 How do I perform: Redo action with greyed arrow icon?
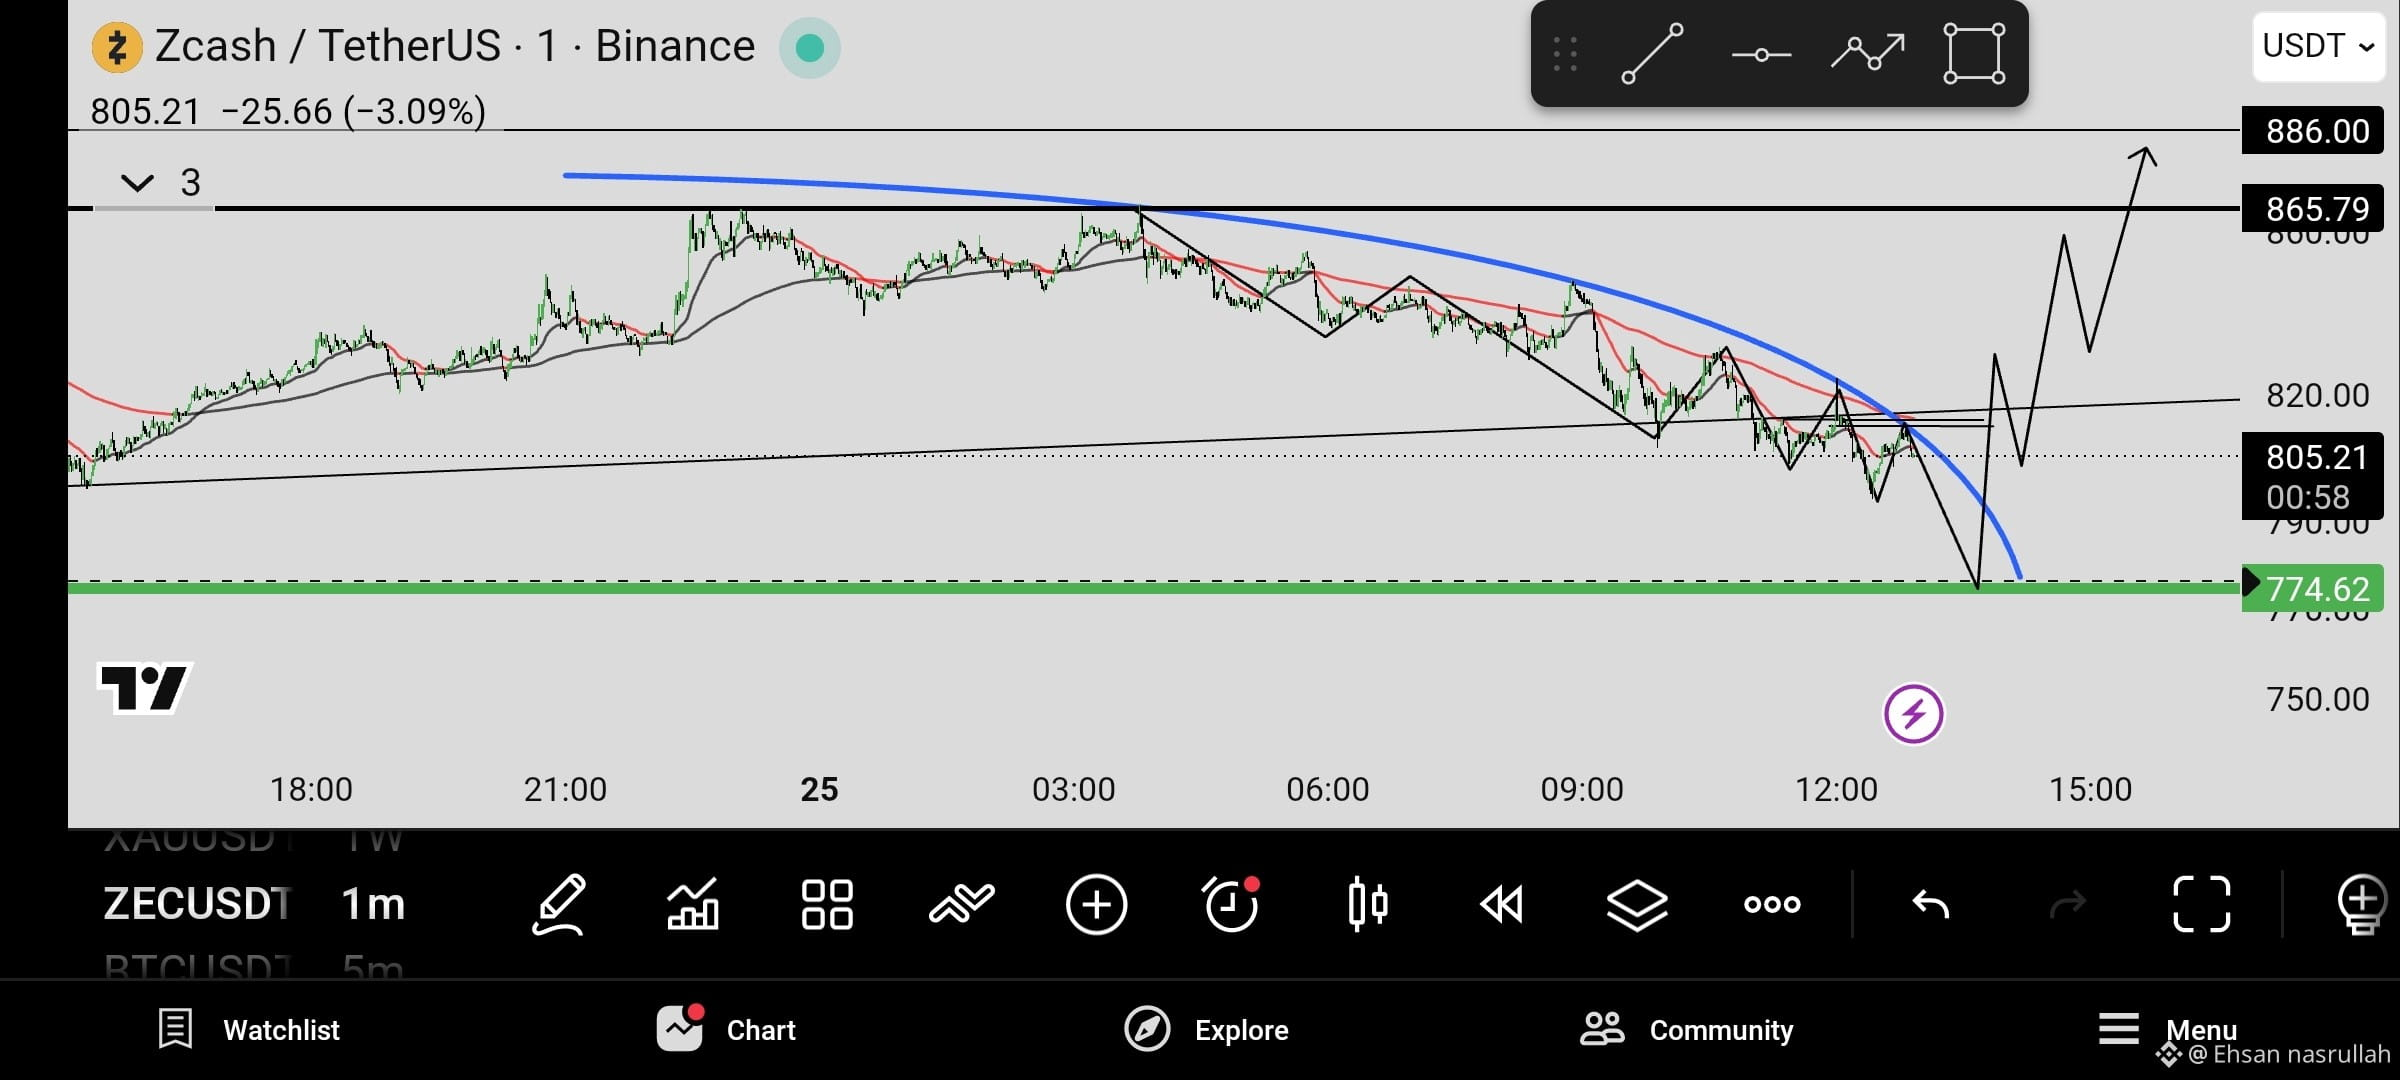tap(2067, 905)
